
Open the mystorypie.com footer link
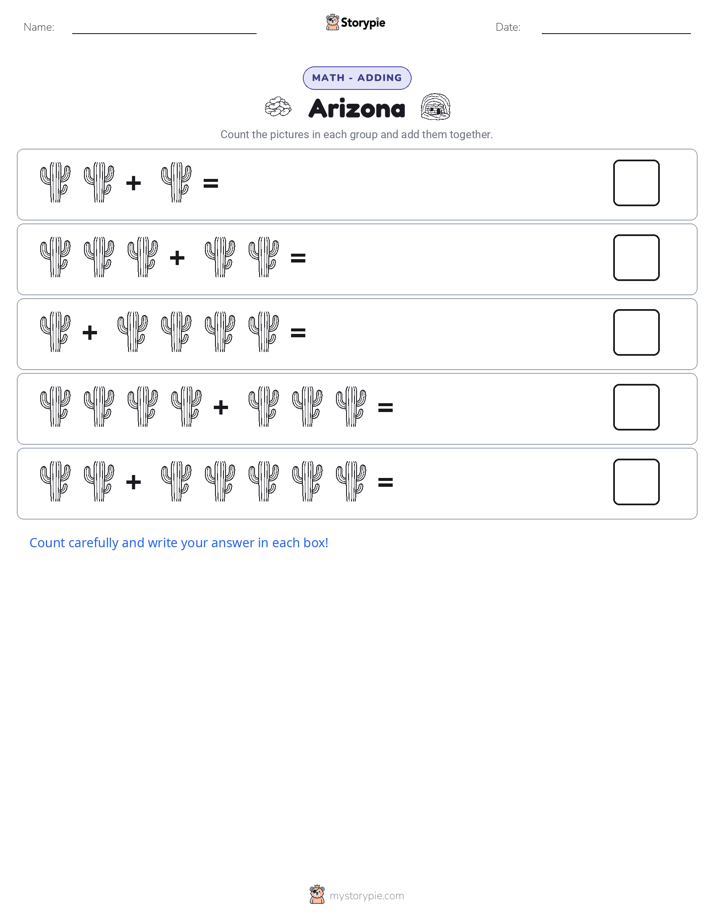[366, 896]
